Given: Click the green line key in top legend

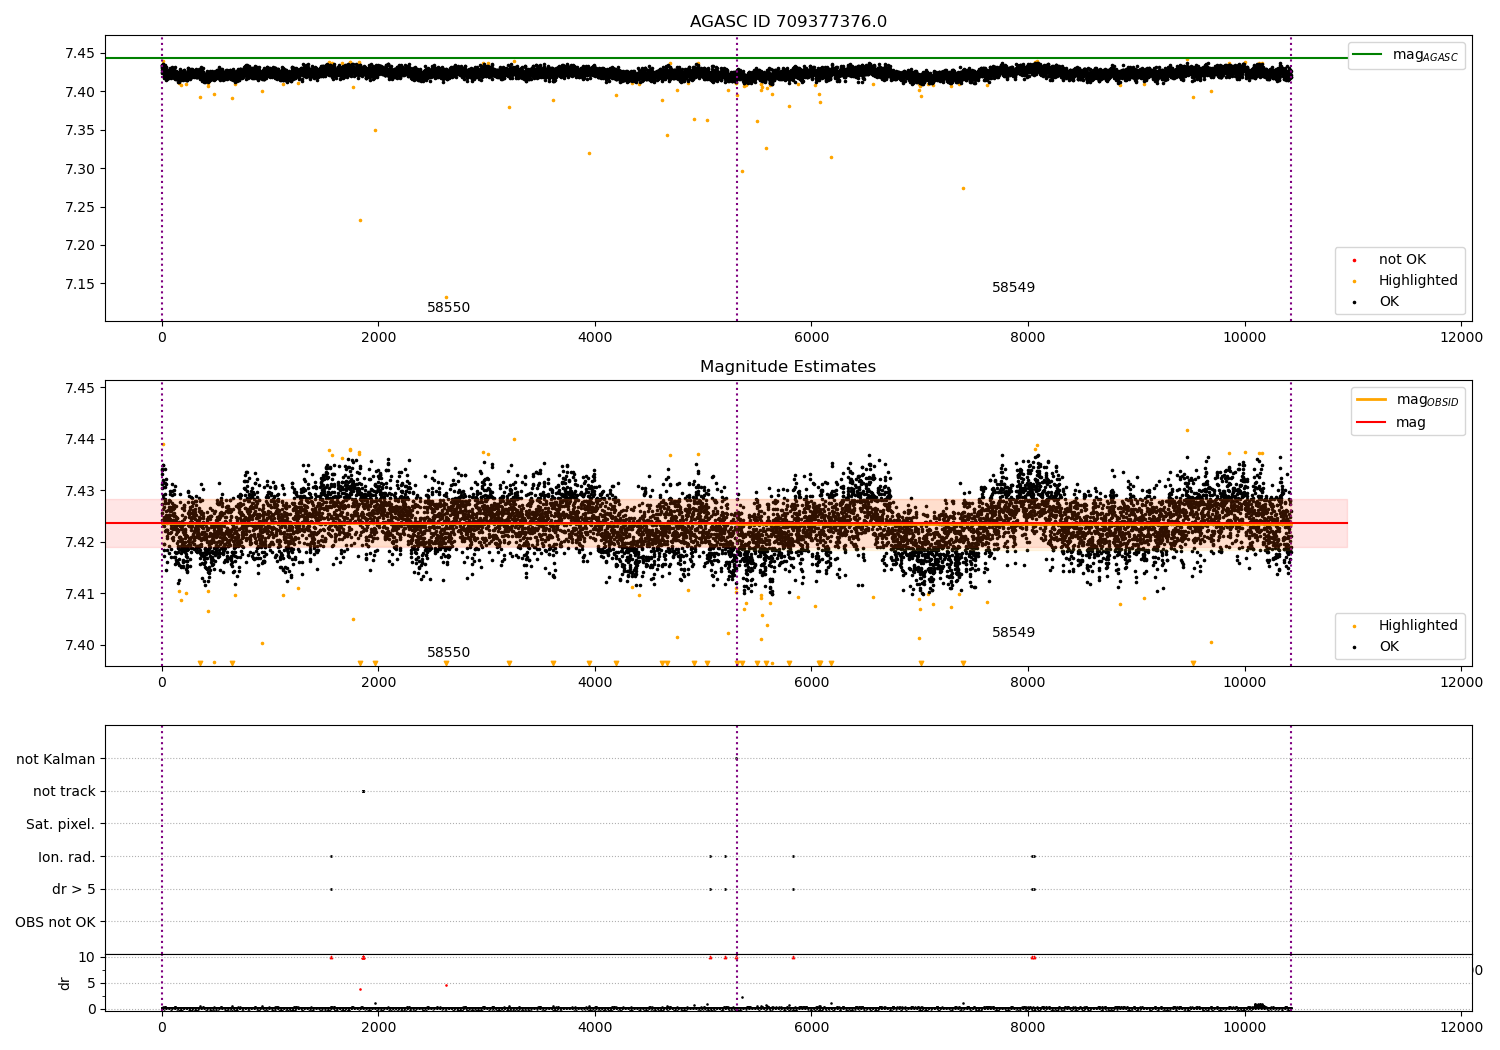Looking at the screenshot, I should click(x=1367, y=55).
